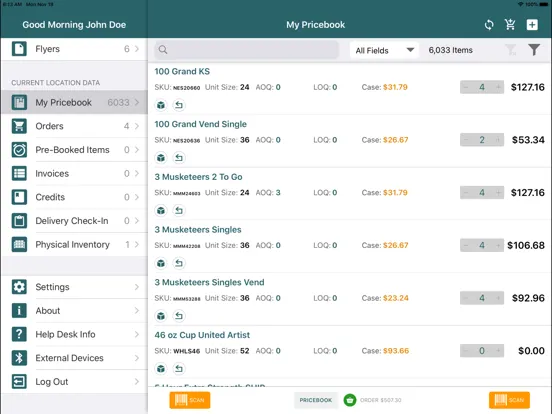Image resolution: width=552 pixels, height=414 pixels.
Task: Tap the return arrow icon under 100 Grand KS
Action: [179, 105]
